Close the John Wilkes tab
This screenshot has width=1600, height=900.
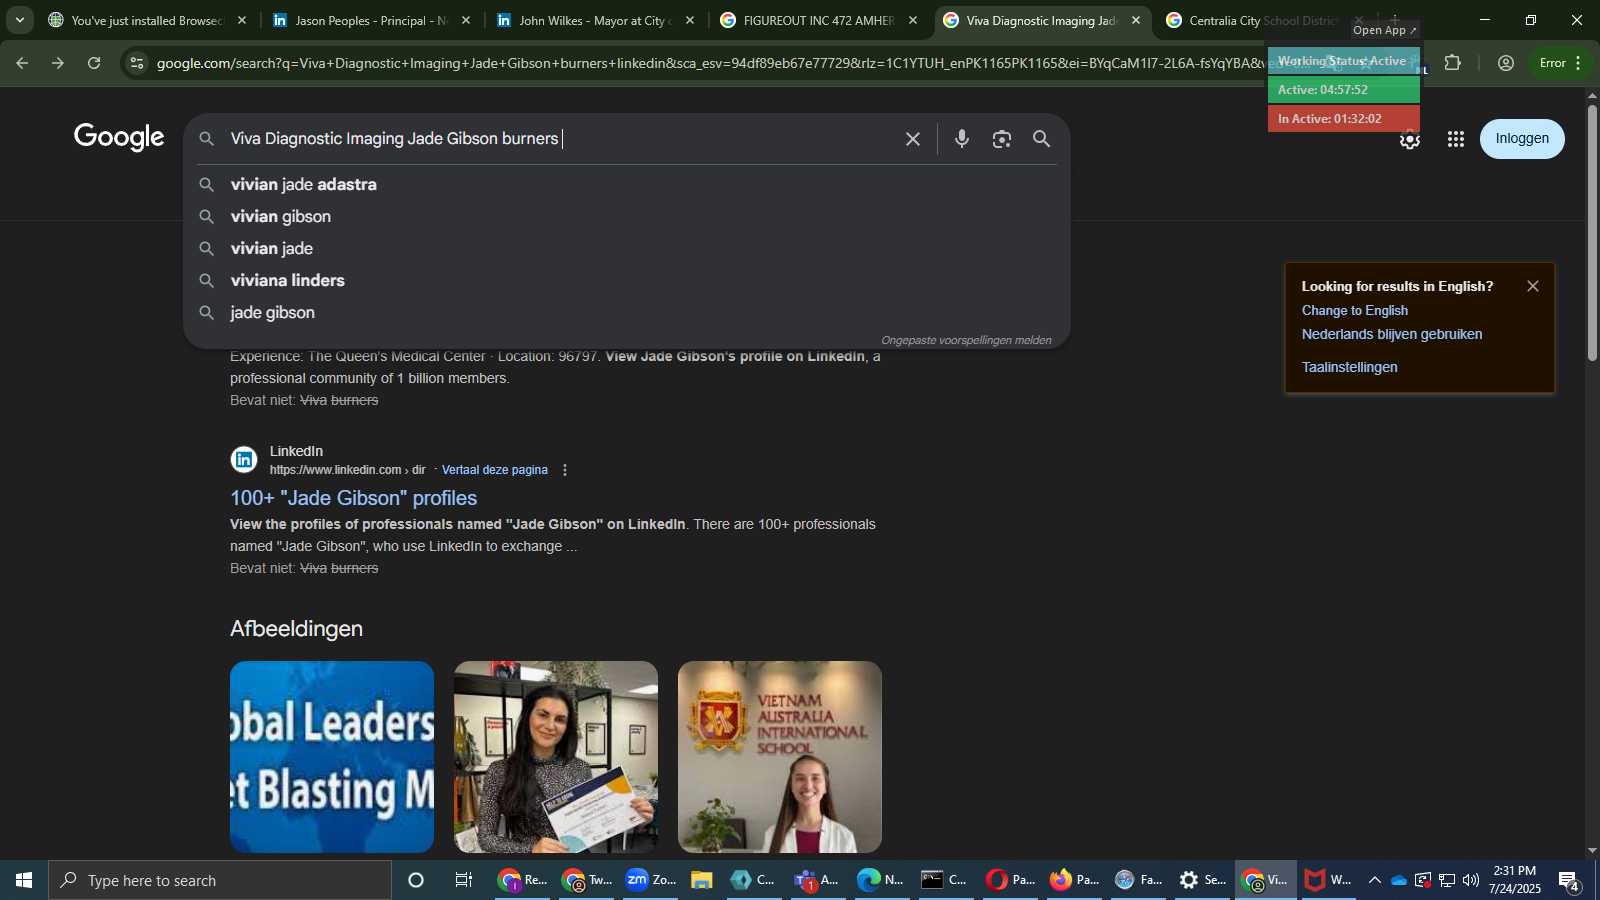tap(689, 20)
